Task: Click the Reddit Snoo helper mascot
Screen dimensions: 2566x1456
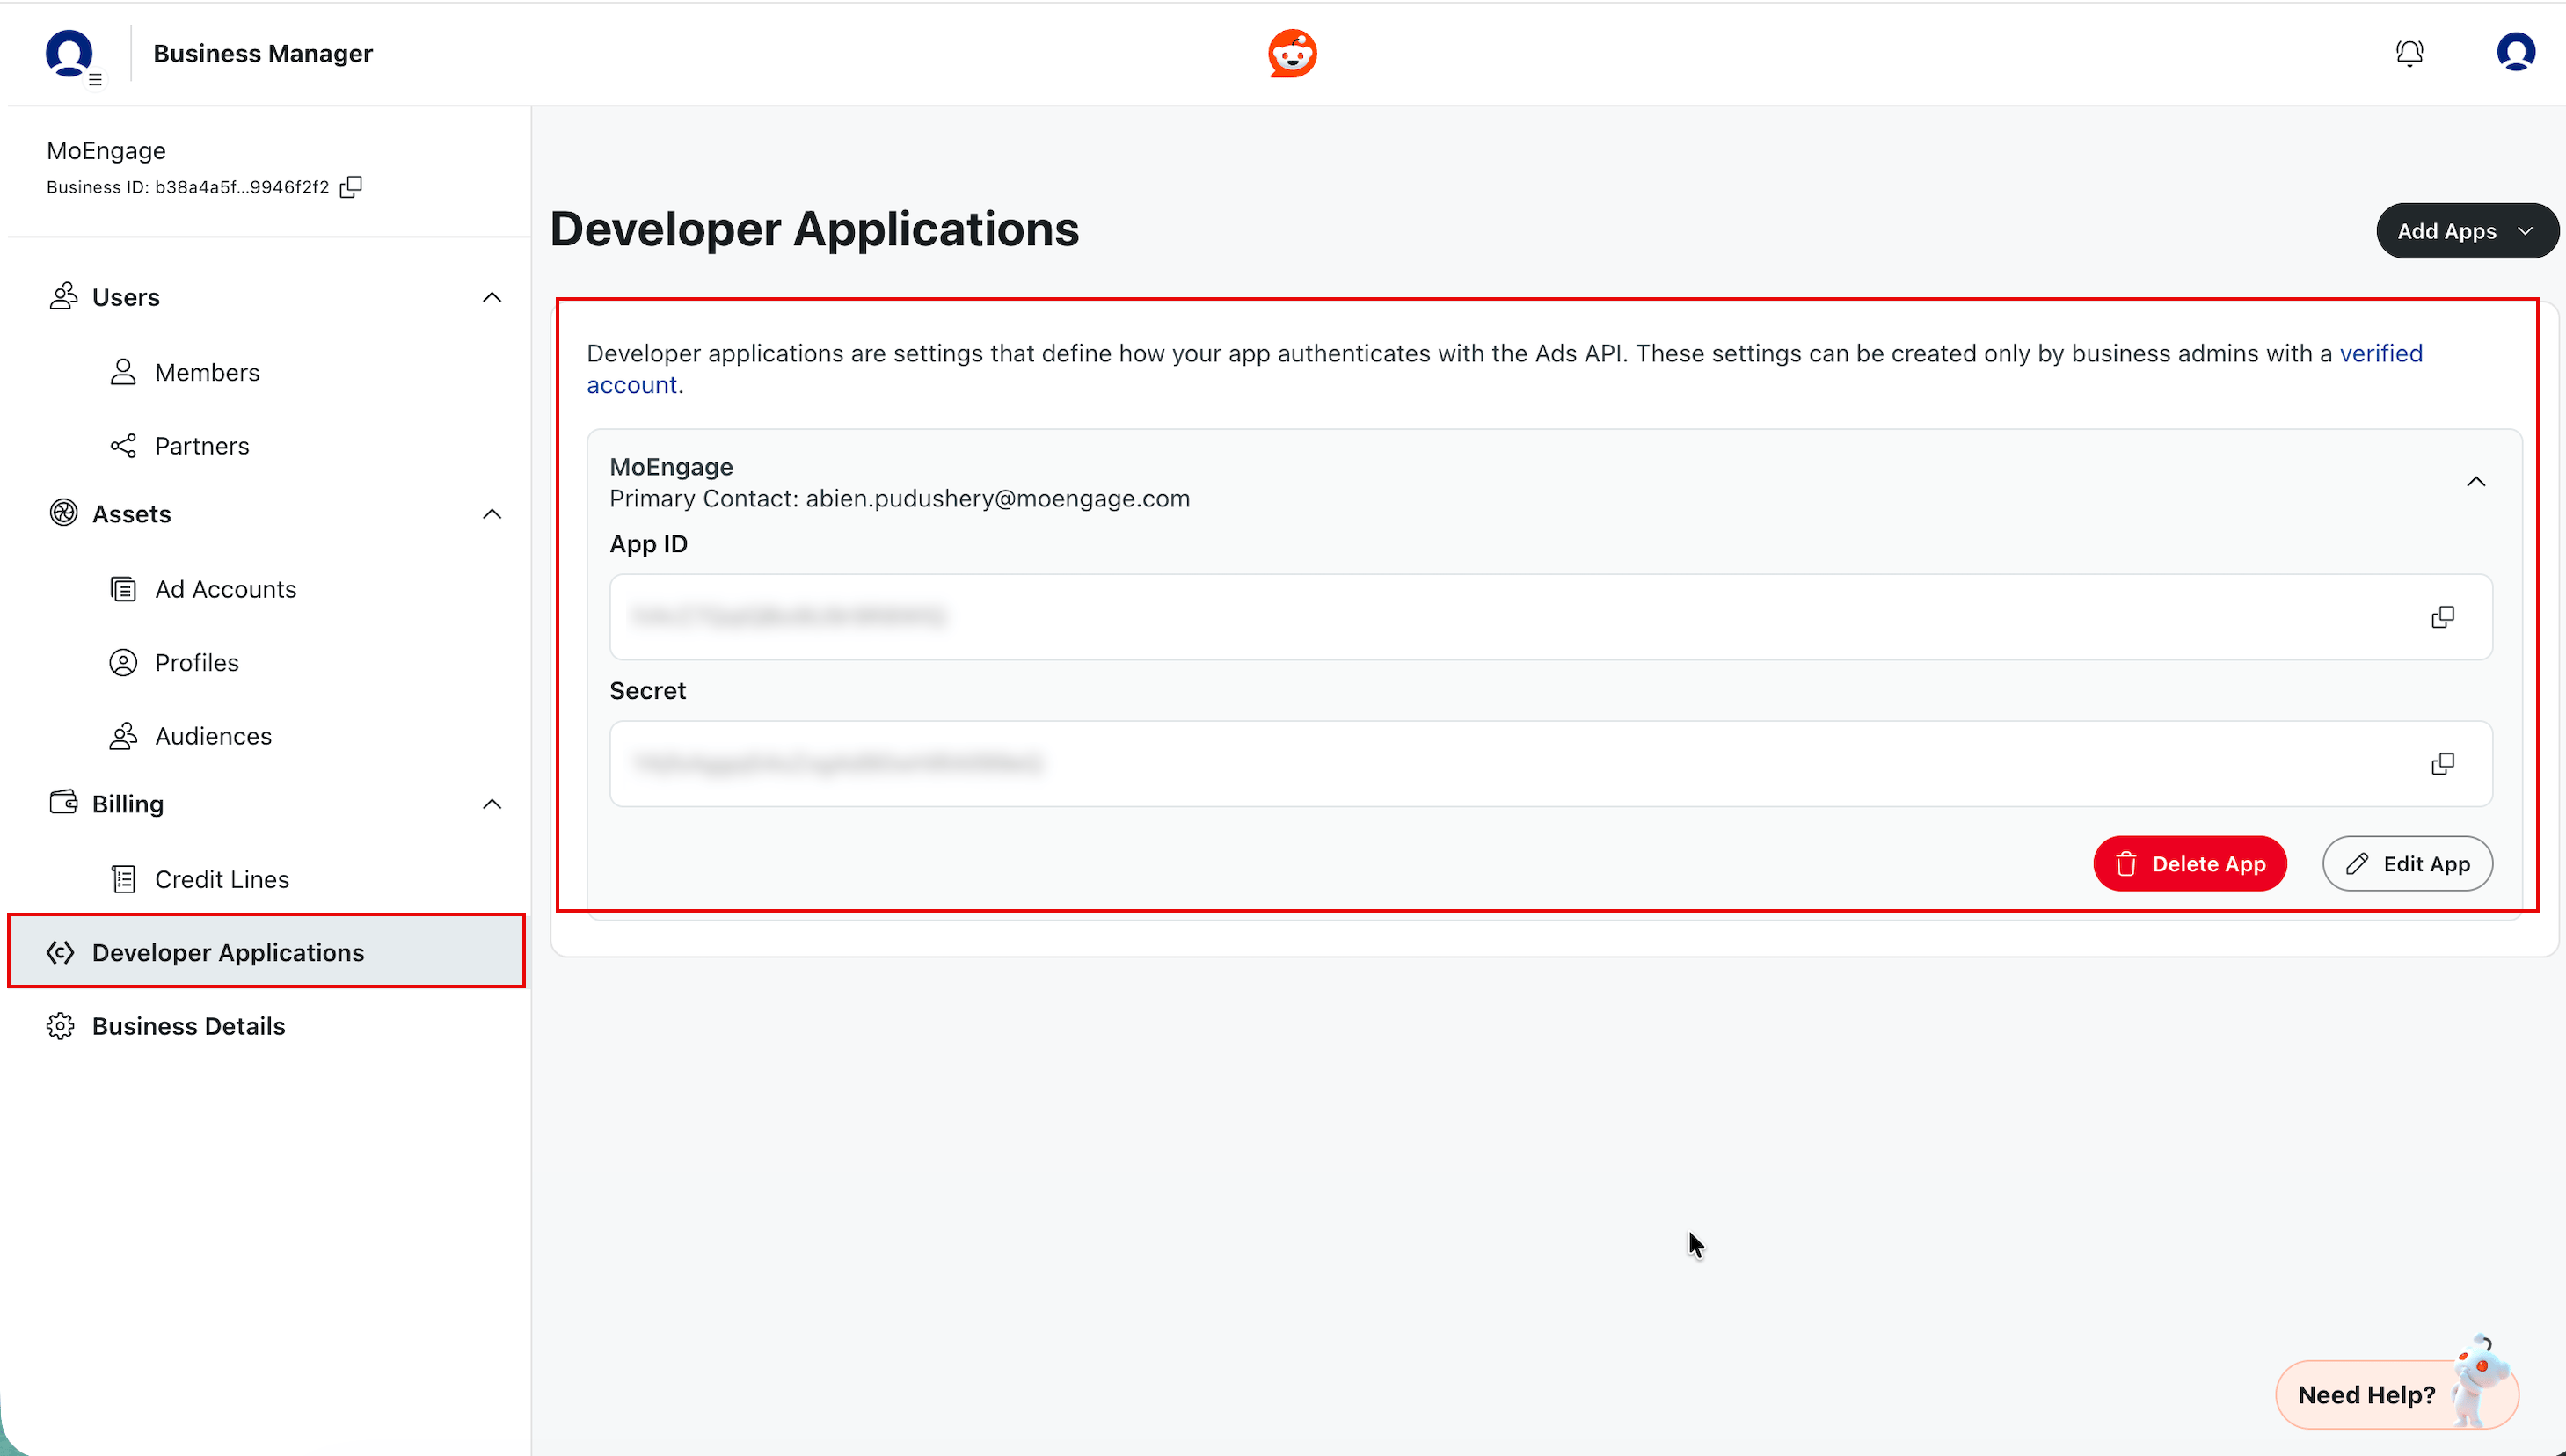Action: point(2480,1380)
